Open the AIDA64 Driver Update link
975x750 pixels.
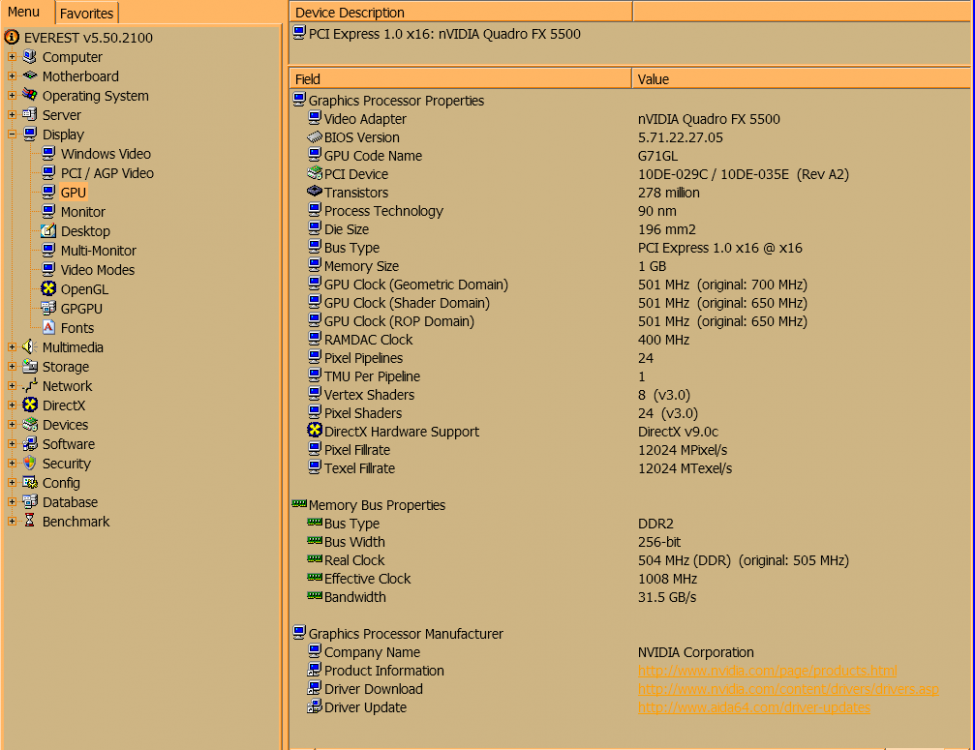(x=753, y=707)
